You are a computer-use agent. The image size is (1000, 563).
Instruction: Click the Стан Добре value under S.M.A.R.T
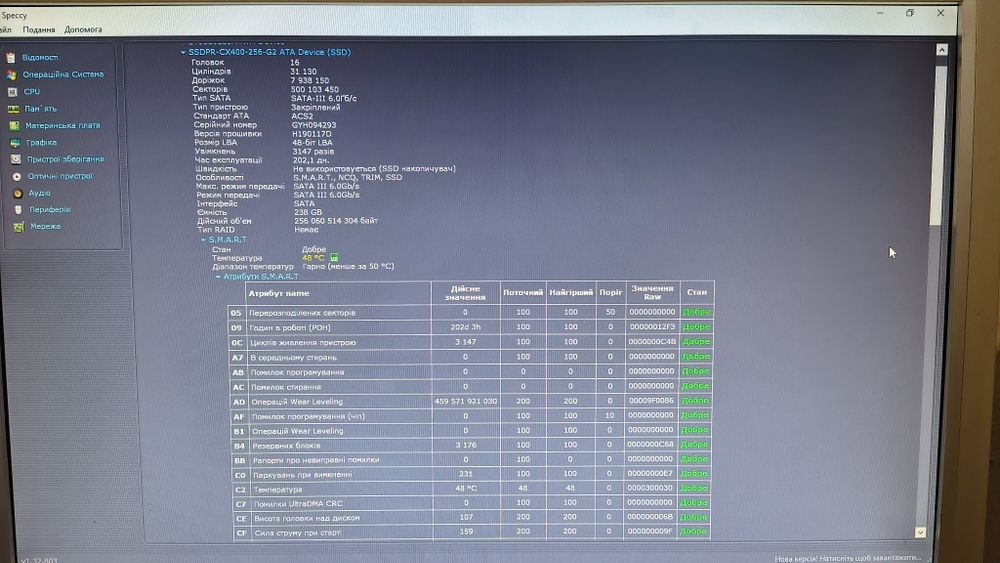point(314,249)
